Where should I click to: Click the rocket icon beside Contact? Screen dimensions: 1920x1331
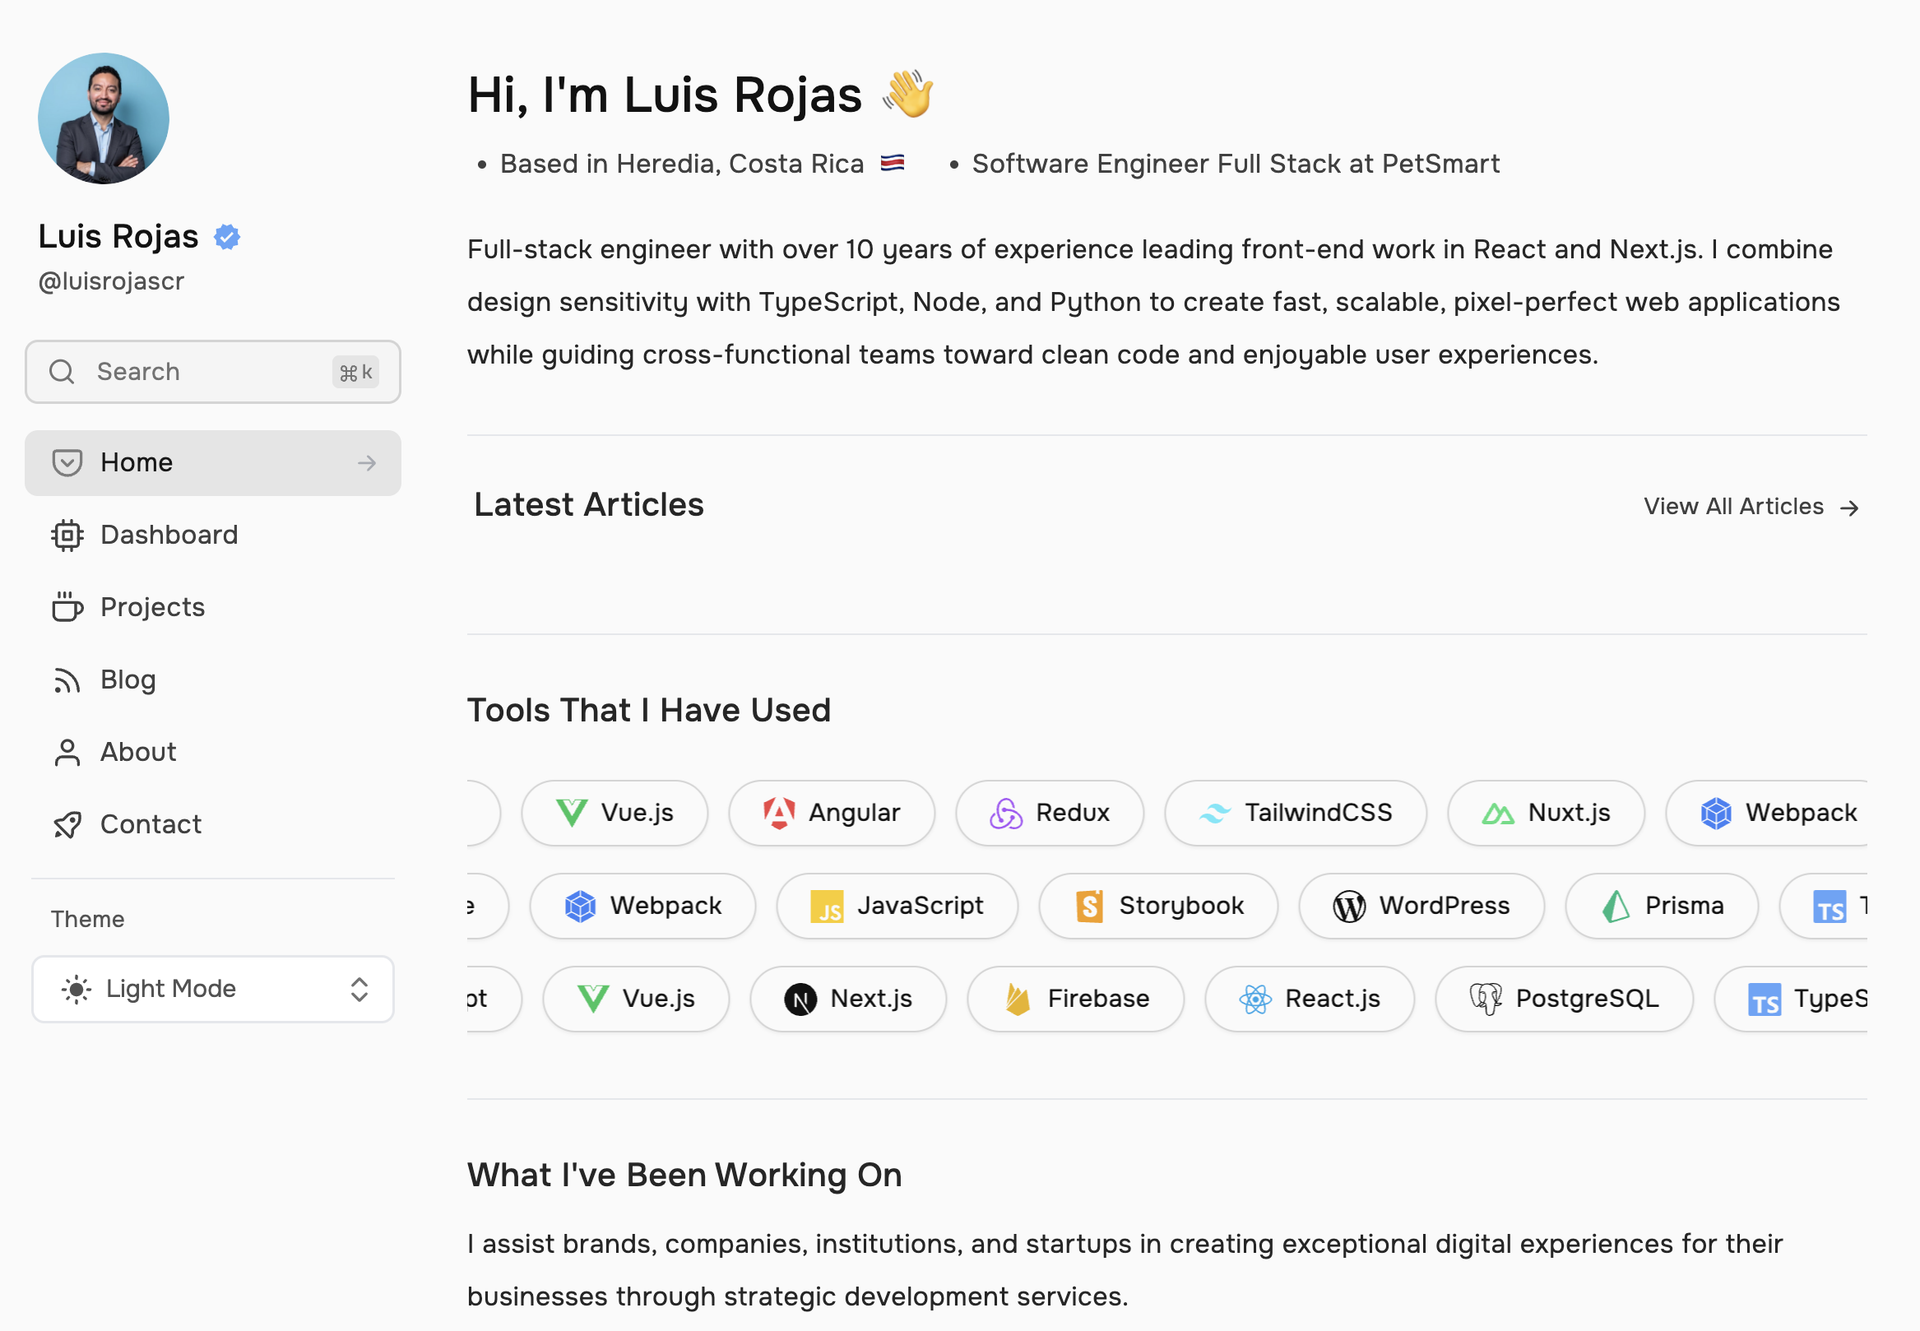click(x=67, y=825)
